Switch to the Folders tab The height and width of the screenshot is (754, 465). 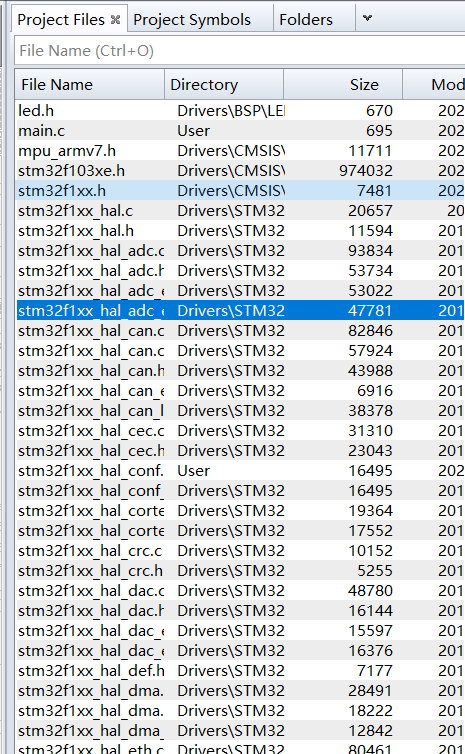pos(306,20)
